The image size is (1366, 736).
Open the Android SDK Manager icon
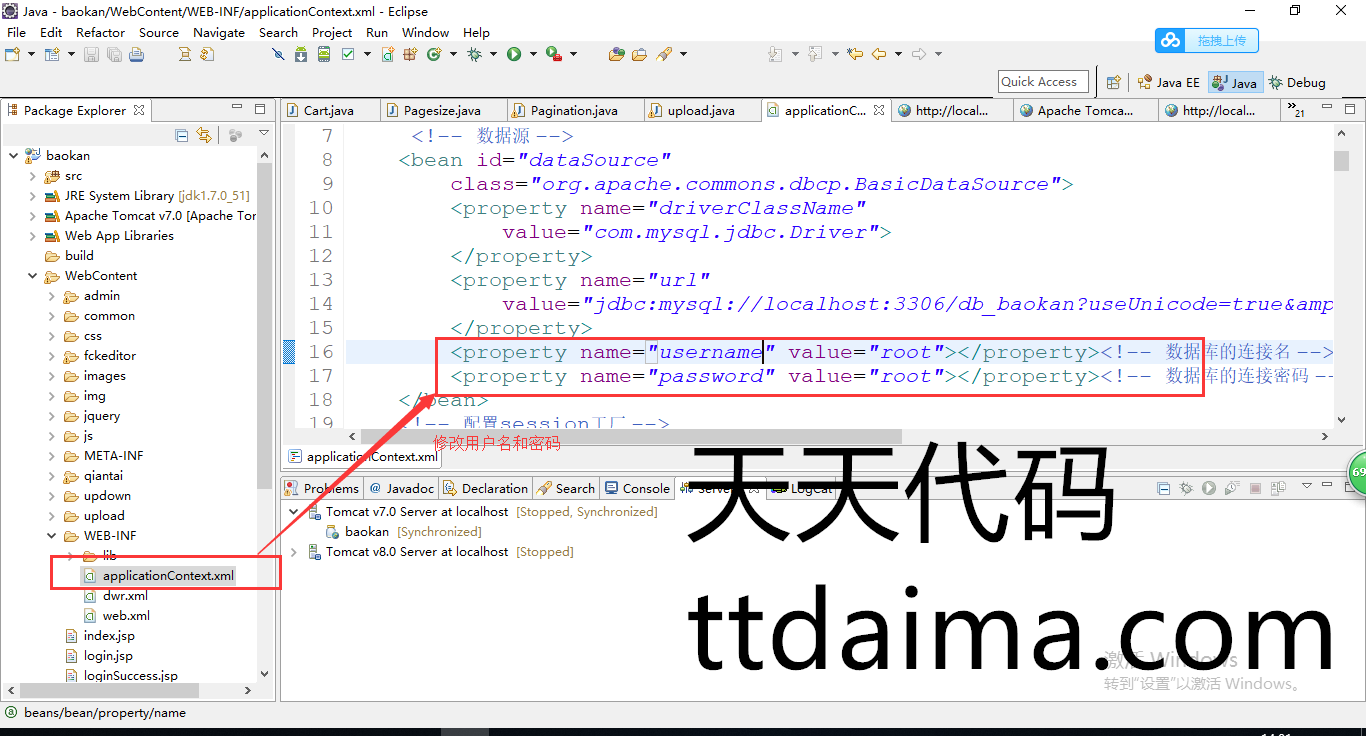301,54
